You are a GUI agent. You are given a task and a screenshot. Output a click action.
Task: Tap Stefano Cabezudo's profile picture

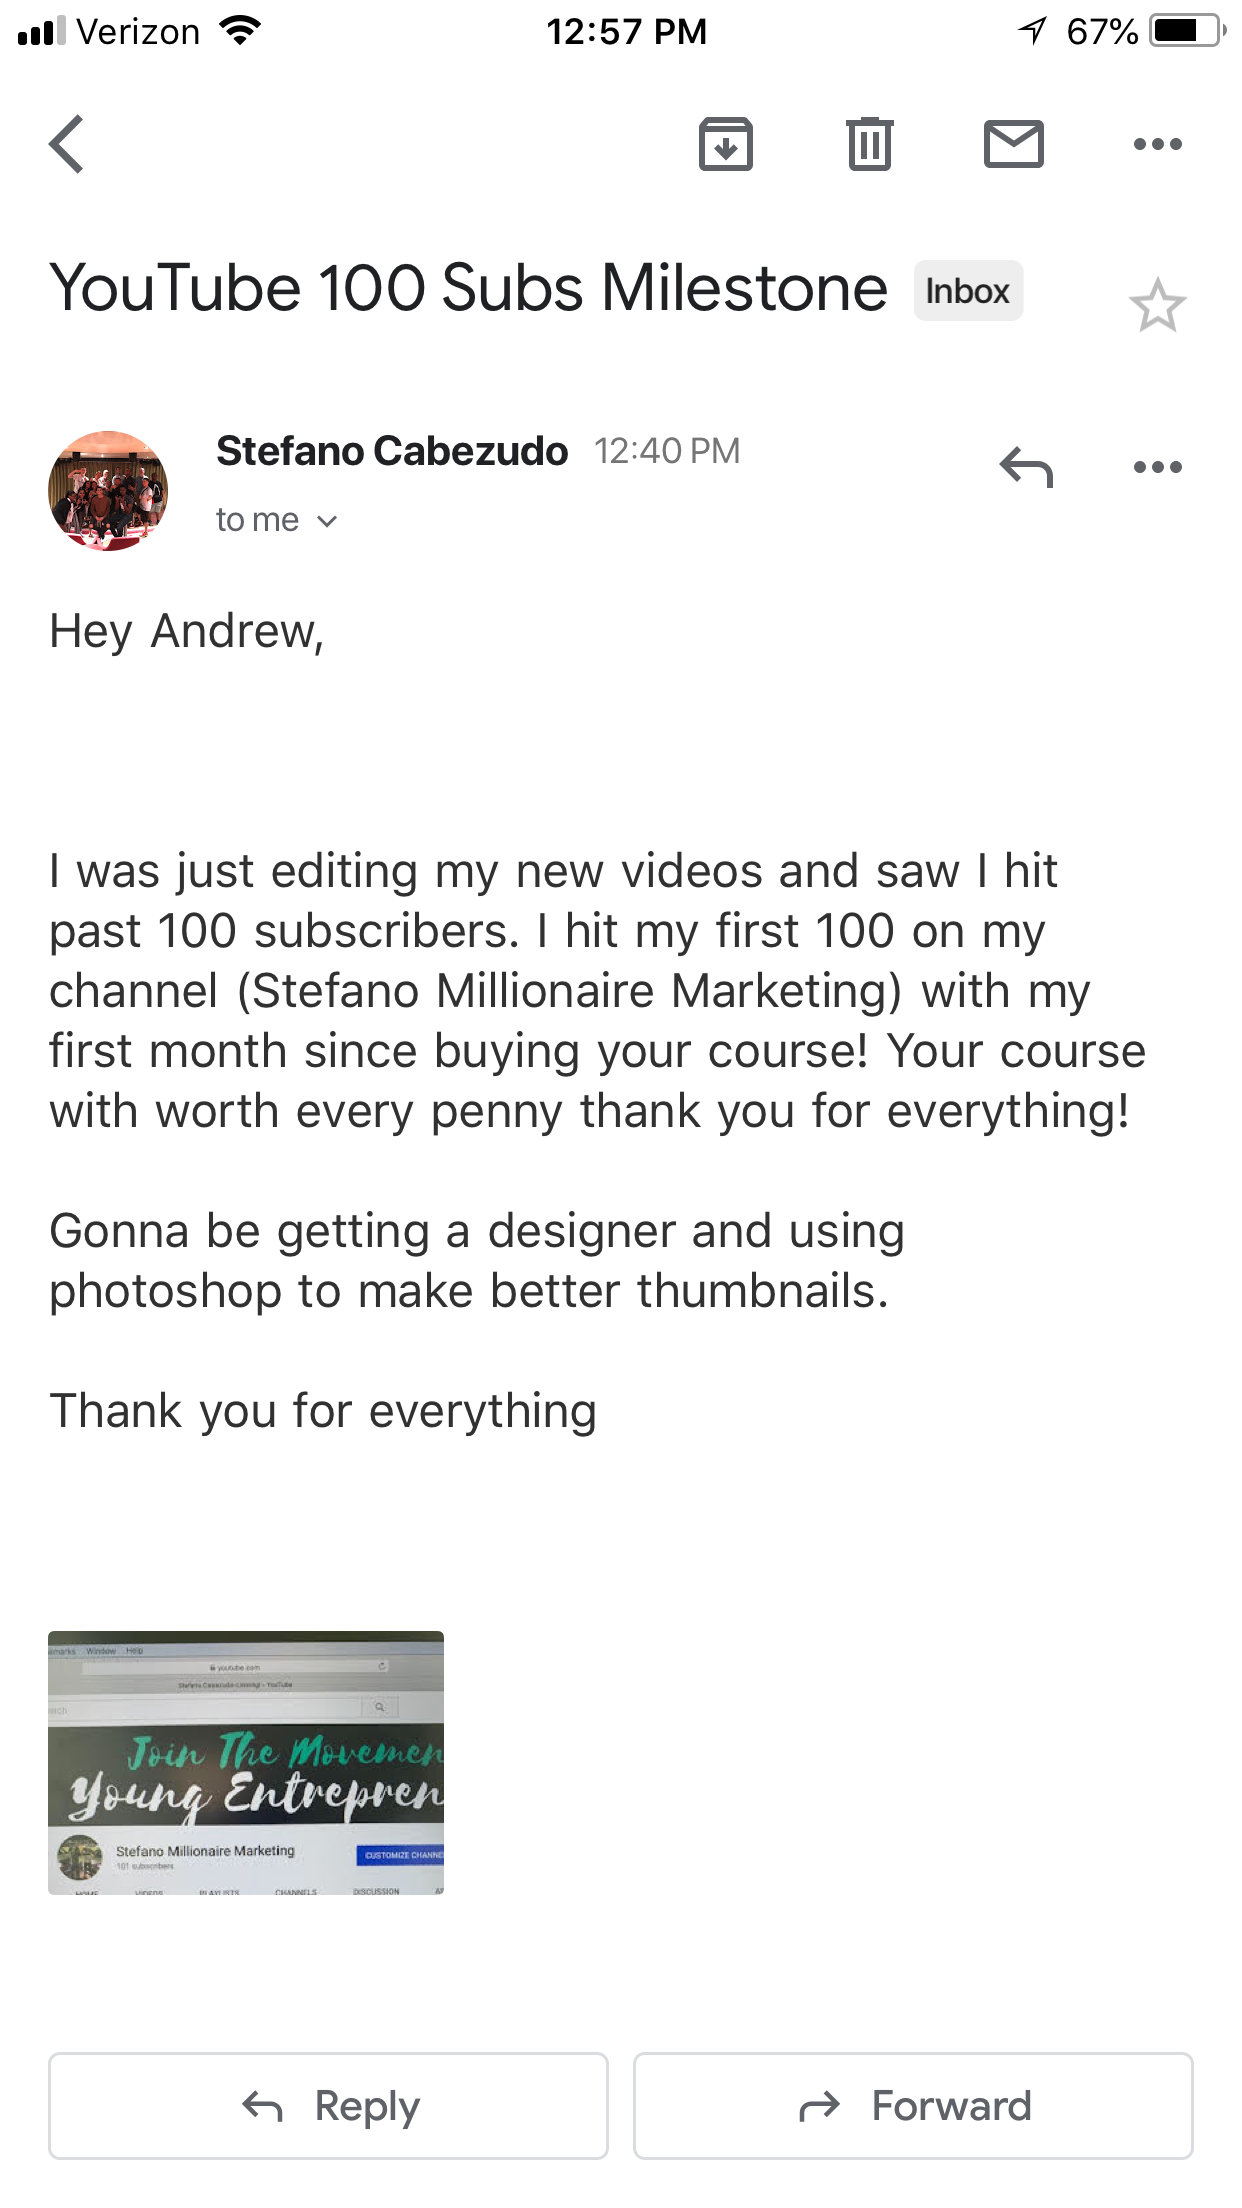tap(108, 491)
